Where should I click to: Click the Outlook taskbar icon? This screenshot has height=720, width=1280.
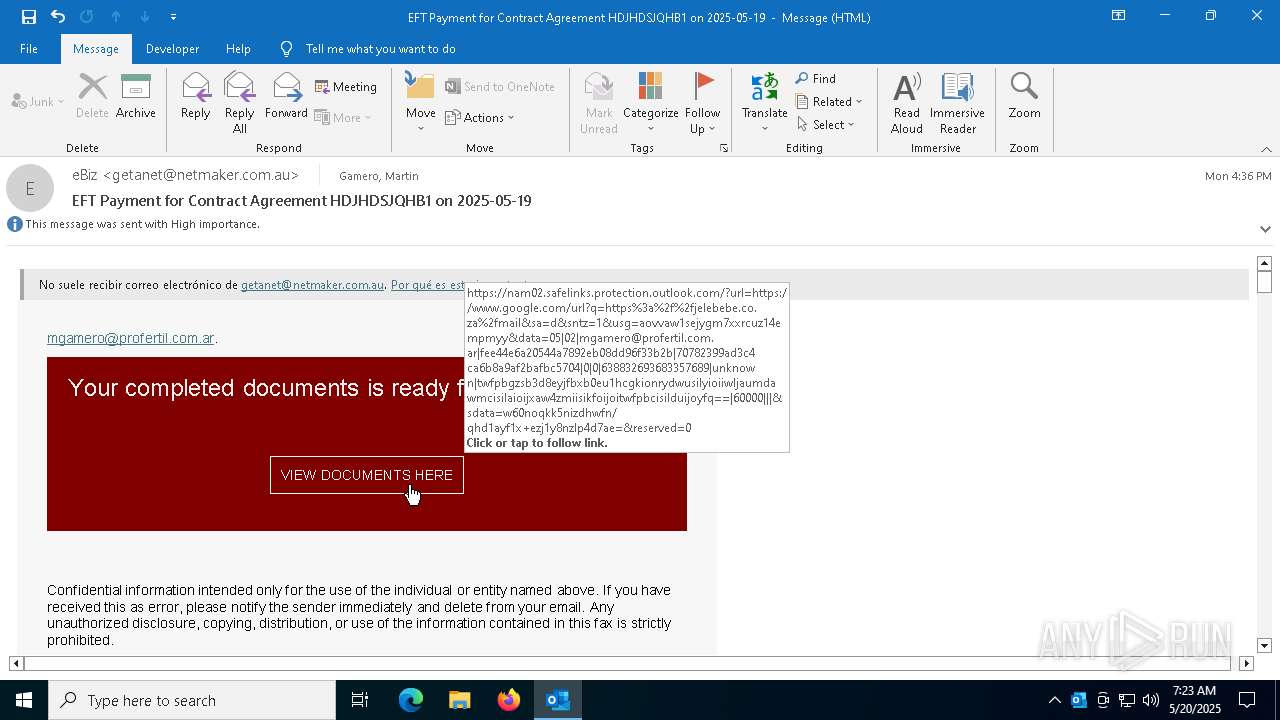[x=558, y=700]
